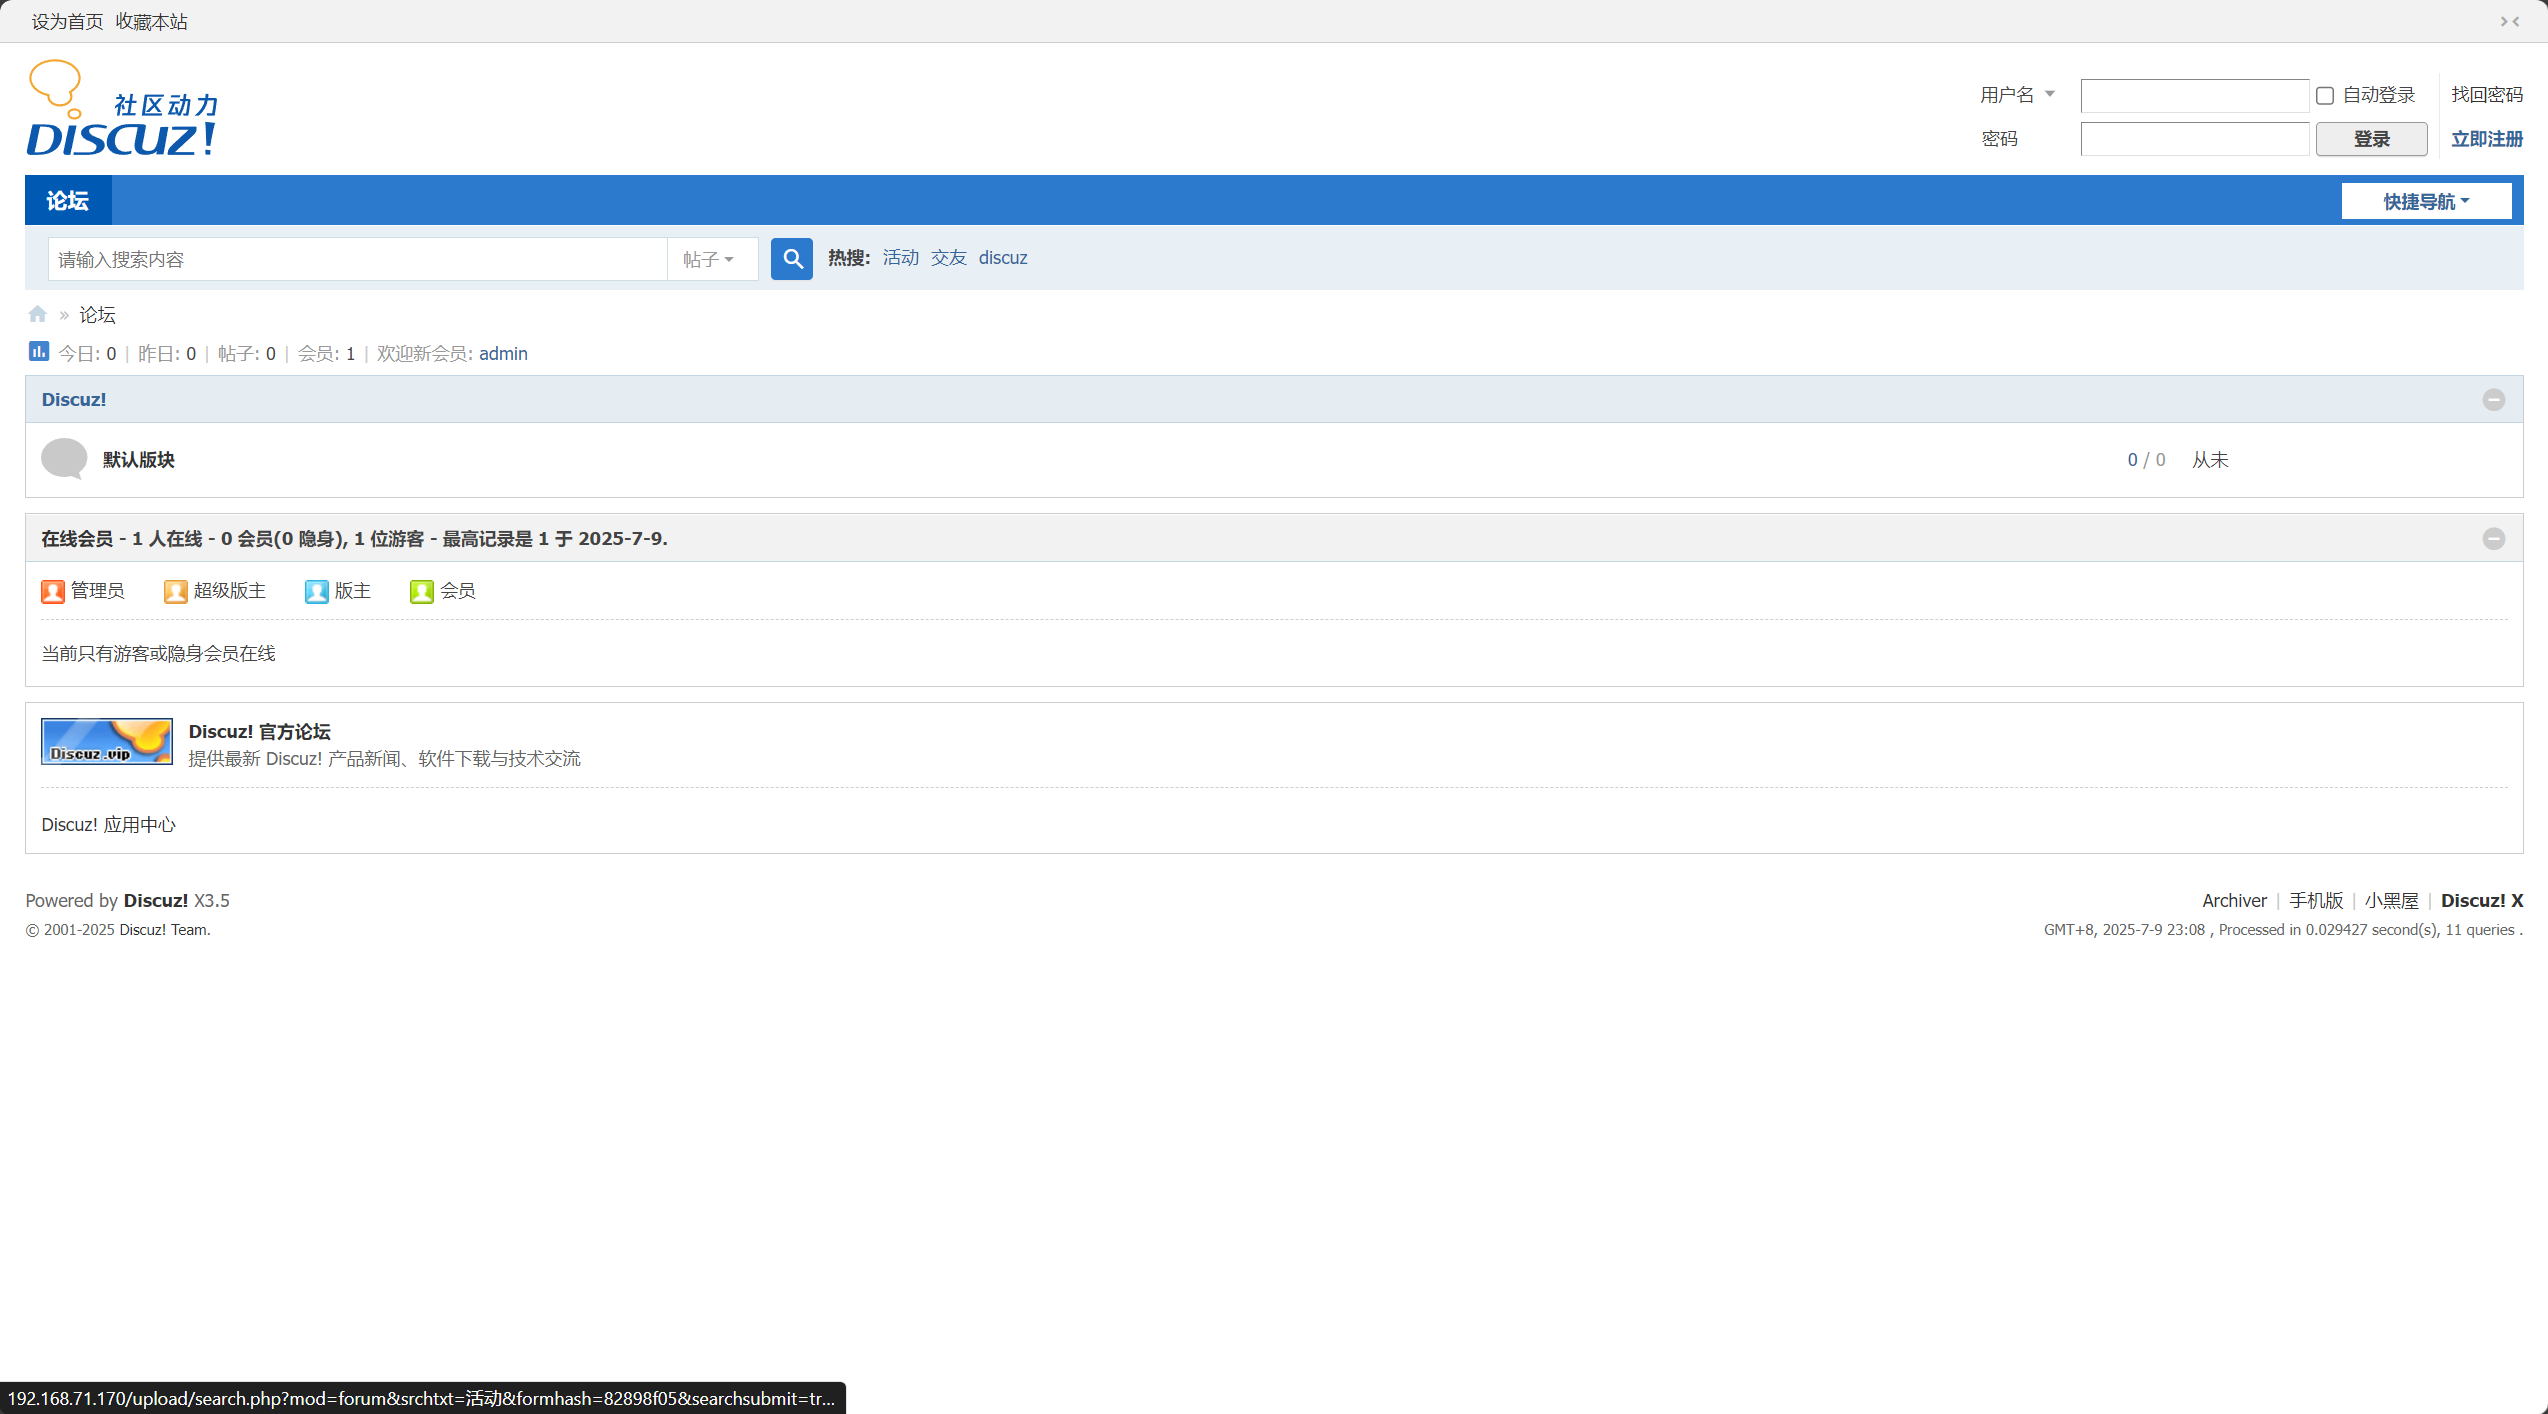
Task: Open the 找回密码 link
Action: click(2486, 95)
